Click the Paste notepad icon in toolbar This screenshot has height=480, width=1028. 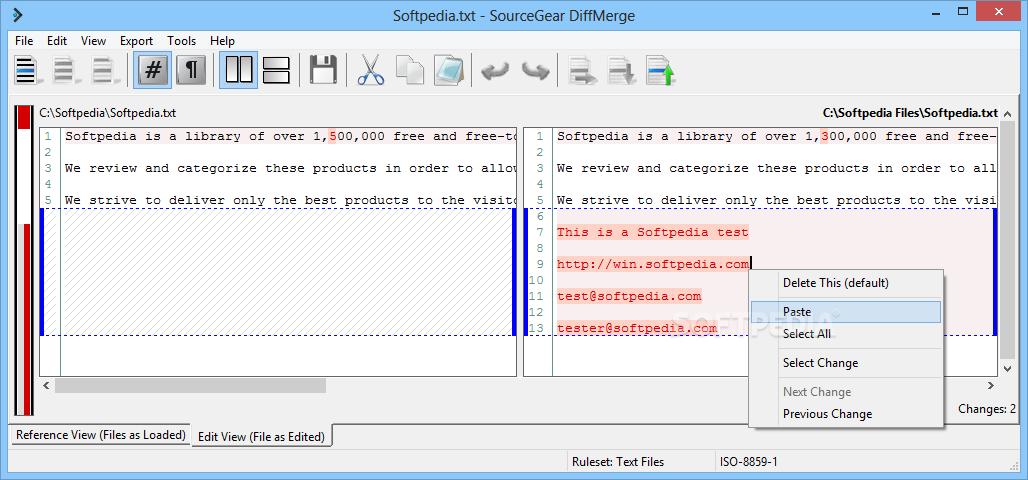click(x=449, y=70)
